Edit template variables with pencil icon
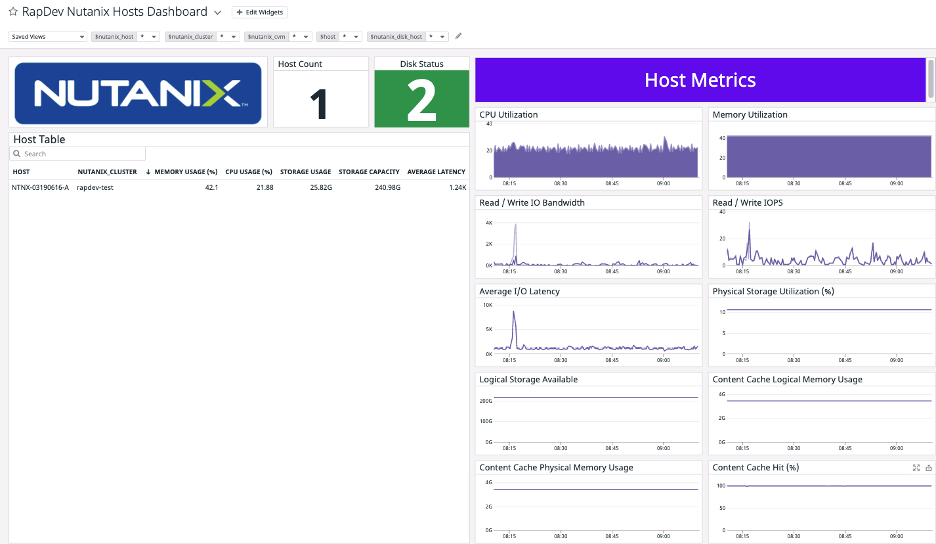936x544 pixels. (x=458, y=36)
